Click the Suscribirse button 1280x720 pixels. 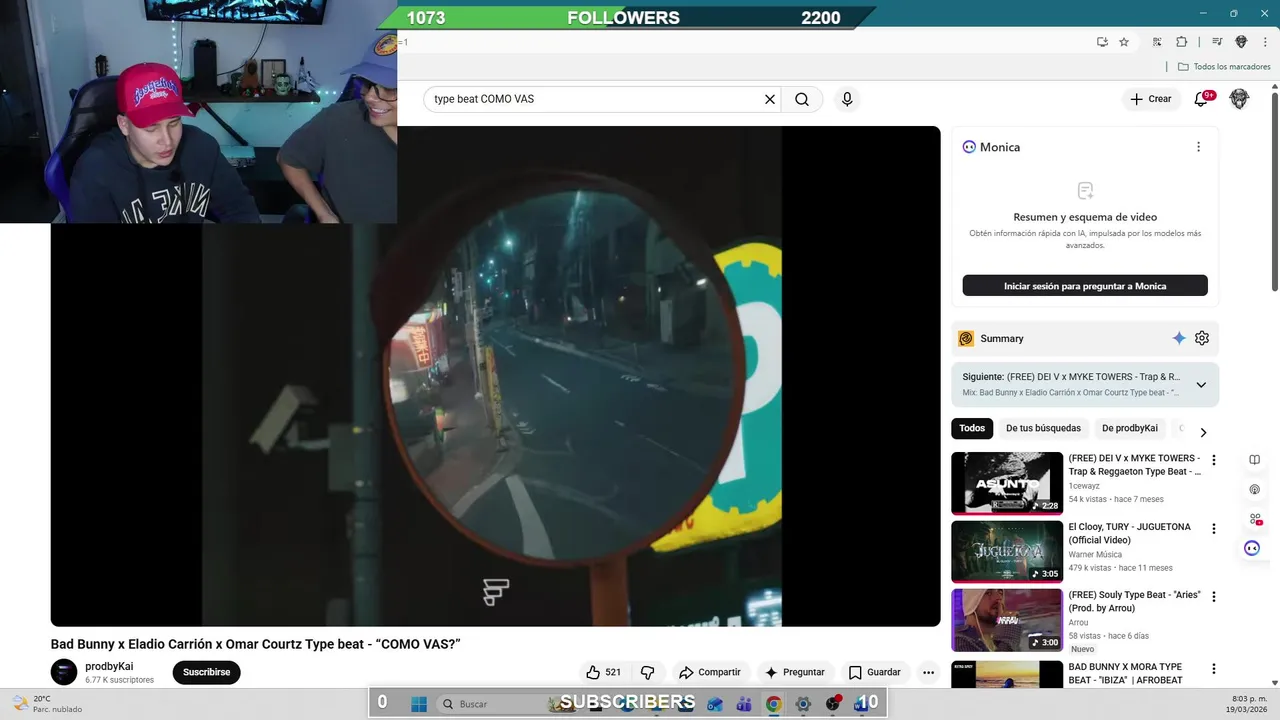pyautogui.click(x=206, y=672)
